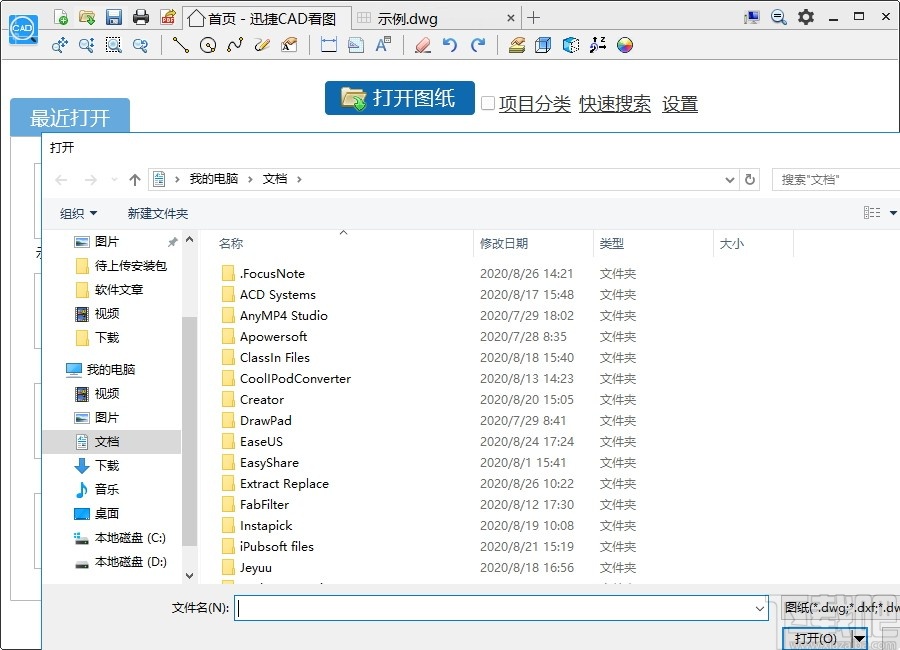Image resolution: width=900 pixels, height=650 pixels.
Task: Select the zoom window selection tool
Action: click(x=114, y=45)
